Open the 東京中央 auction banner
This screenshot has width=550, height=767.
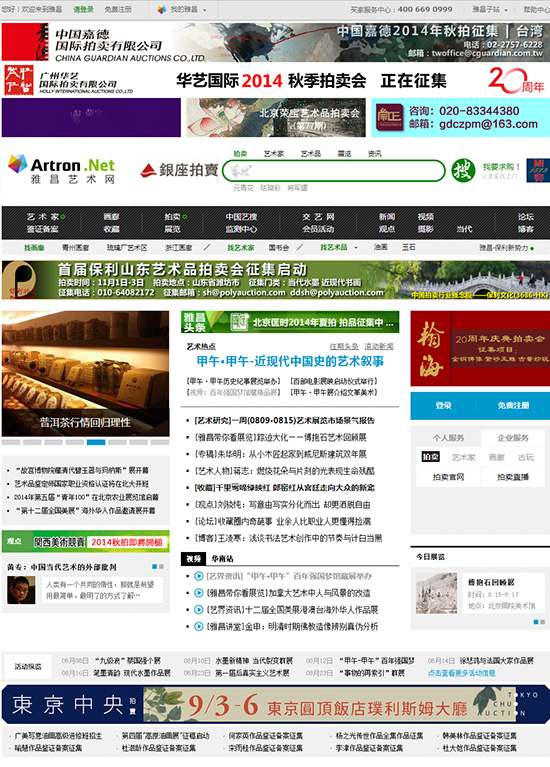point(276,705)
